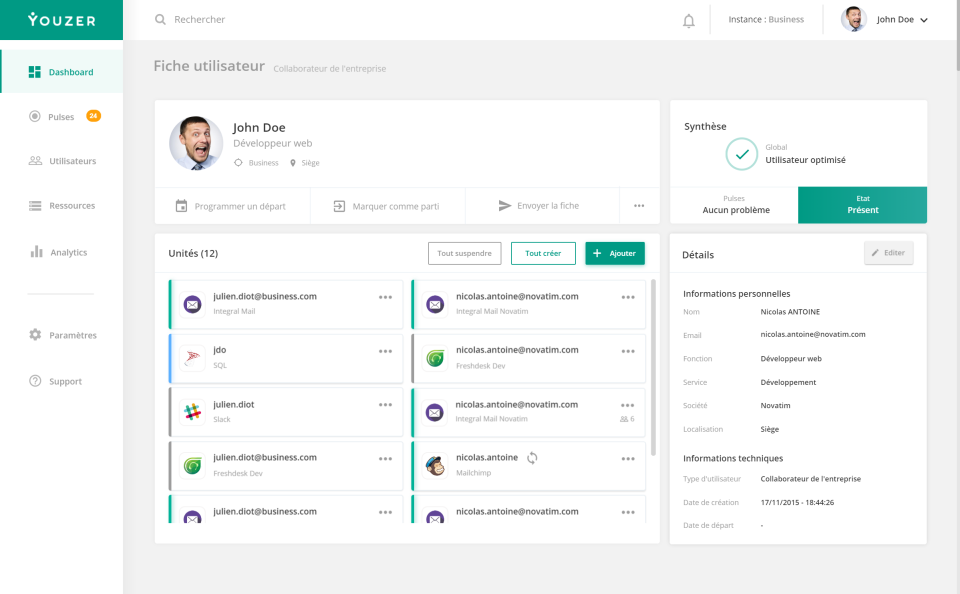
Task: Open the Pulses section icon
Action: [32, 116]
